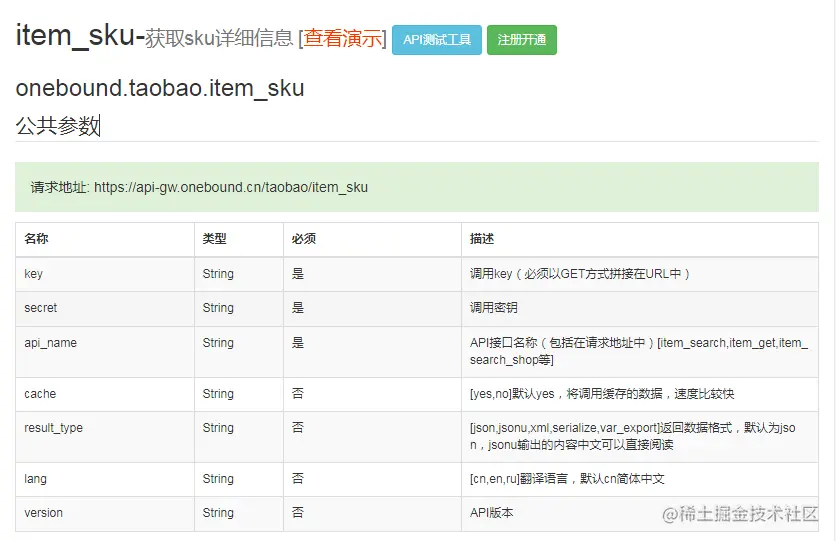
Task: Click the 公共参数 section heading
Action: tap(58, 126)
